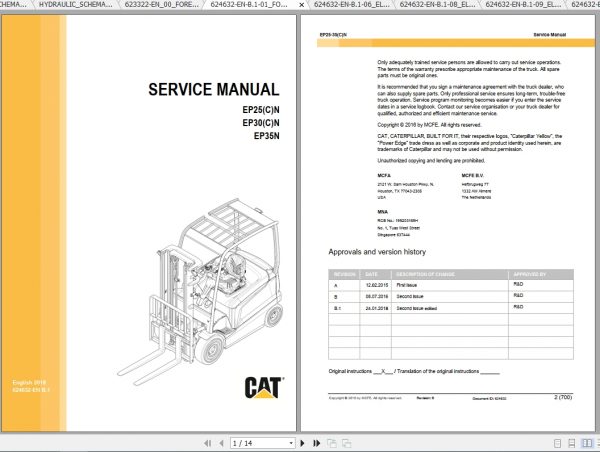This screenshot has width=600, height=452.
Task: Click the previous view icon in the navigation bar
Action: point(332,443)
